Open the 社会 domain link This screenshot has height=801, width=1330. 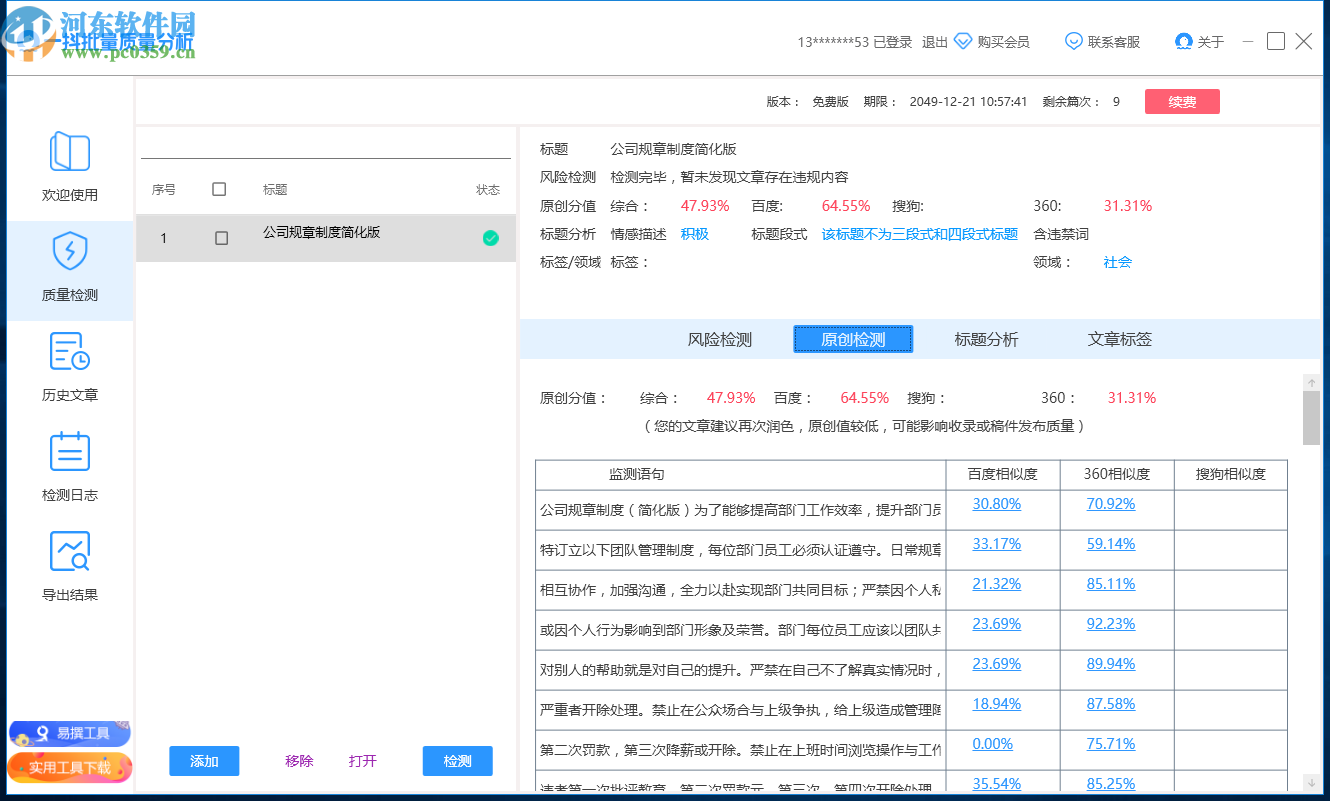[x=1117, y=262]
